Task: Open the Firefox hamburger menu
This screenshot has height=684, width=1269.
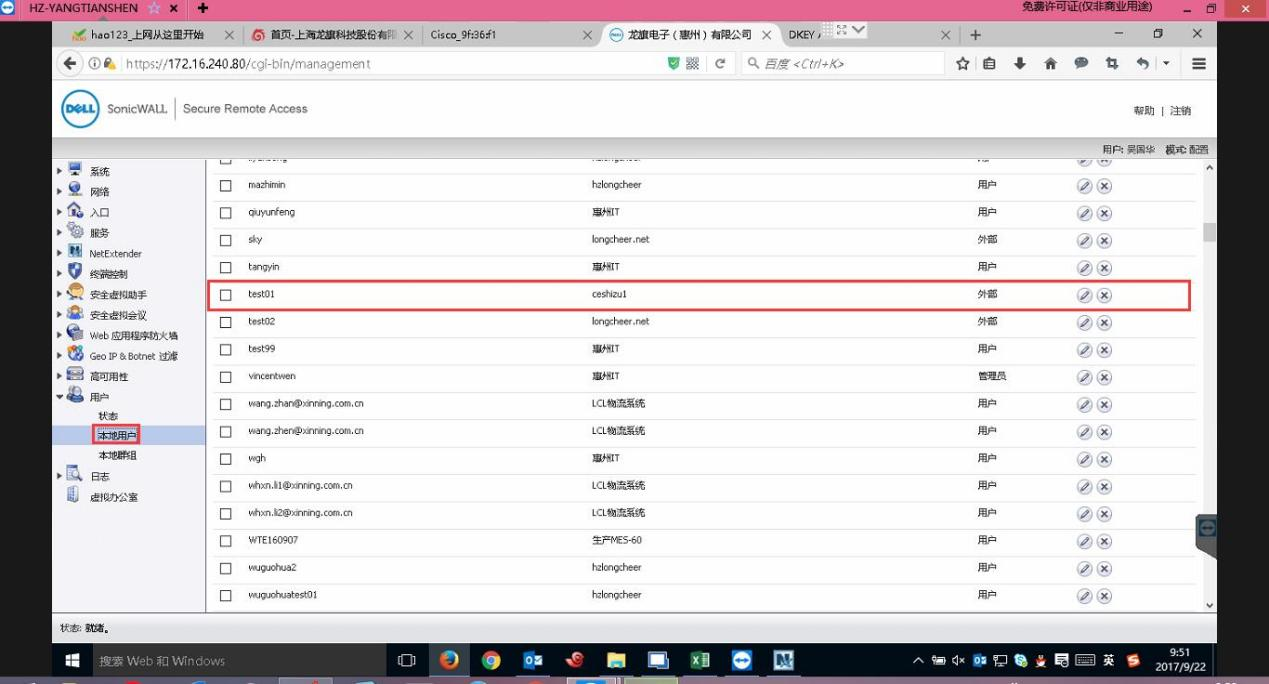Action: click(x=1198, y=64)
